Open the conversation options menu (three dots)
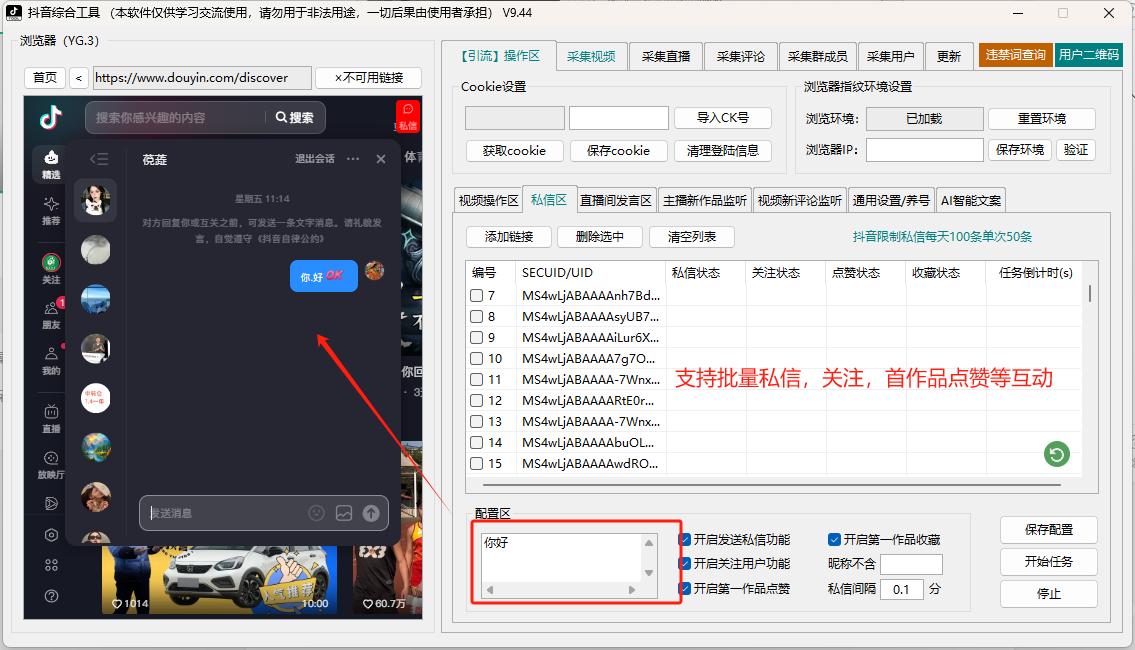 [x=355, y=158]
